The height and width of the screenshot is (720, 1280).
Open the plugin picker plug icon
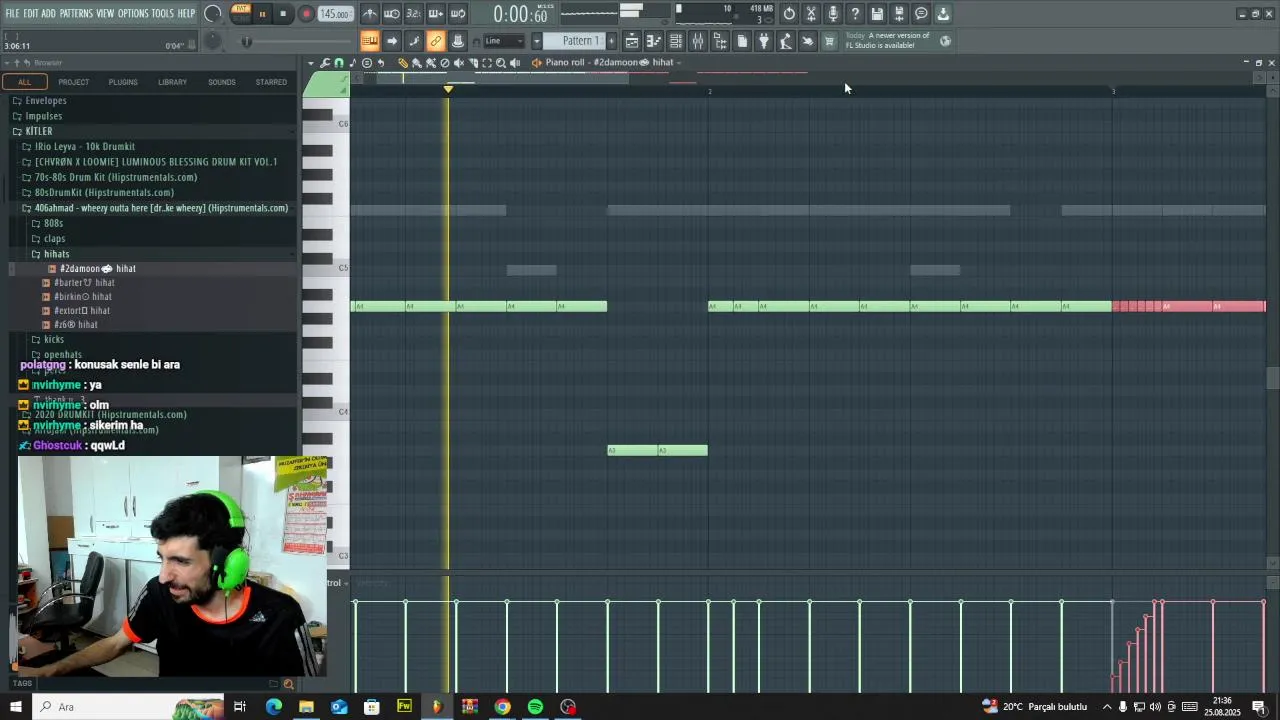click(764, 41)
